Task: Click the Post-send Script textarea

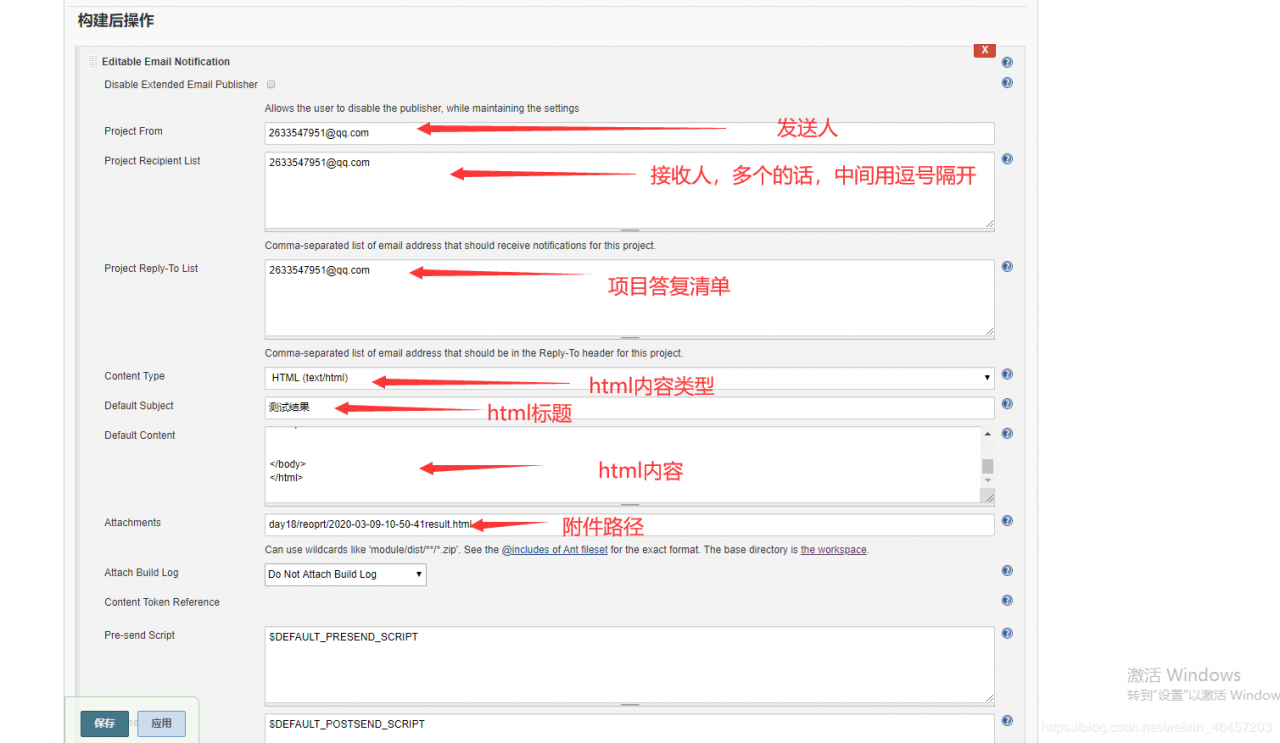Action: (x=629, y=729)
